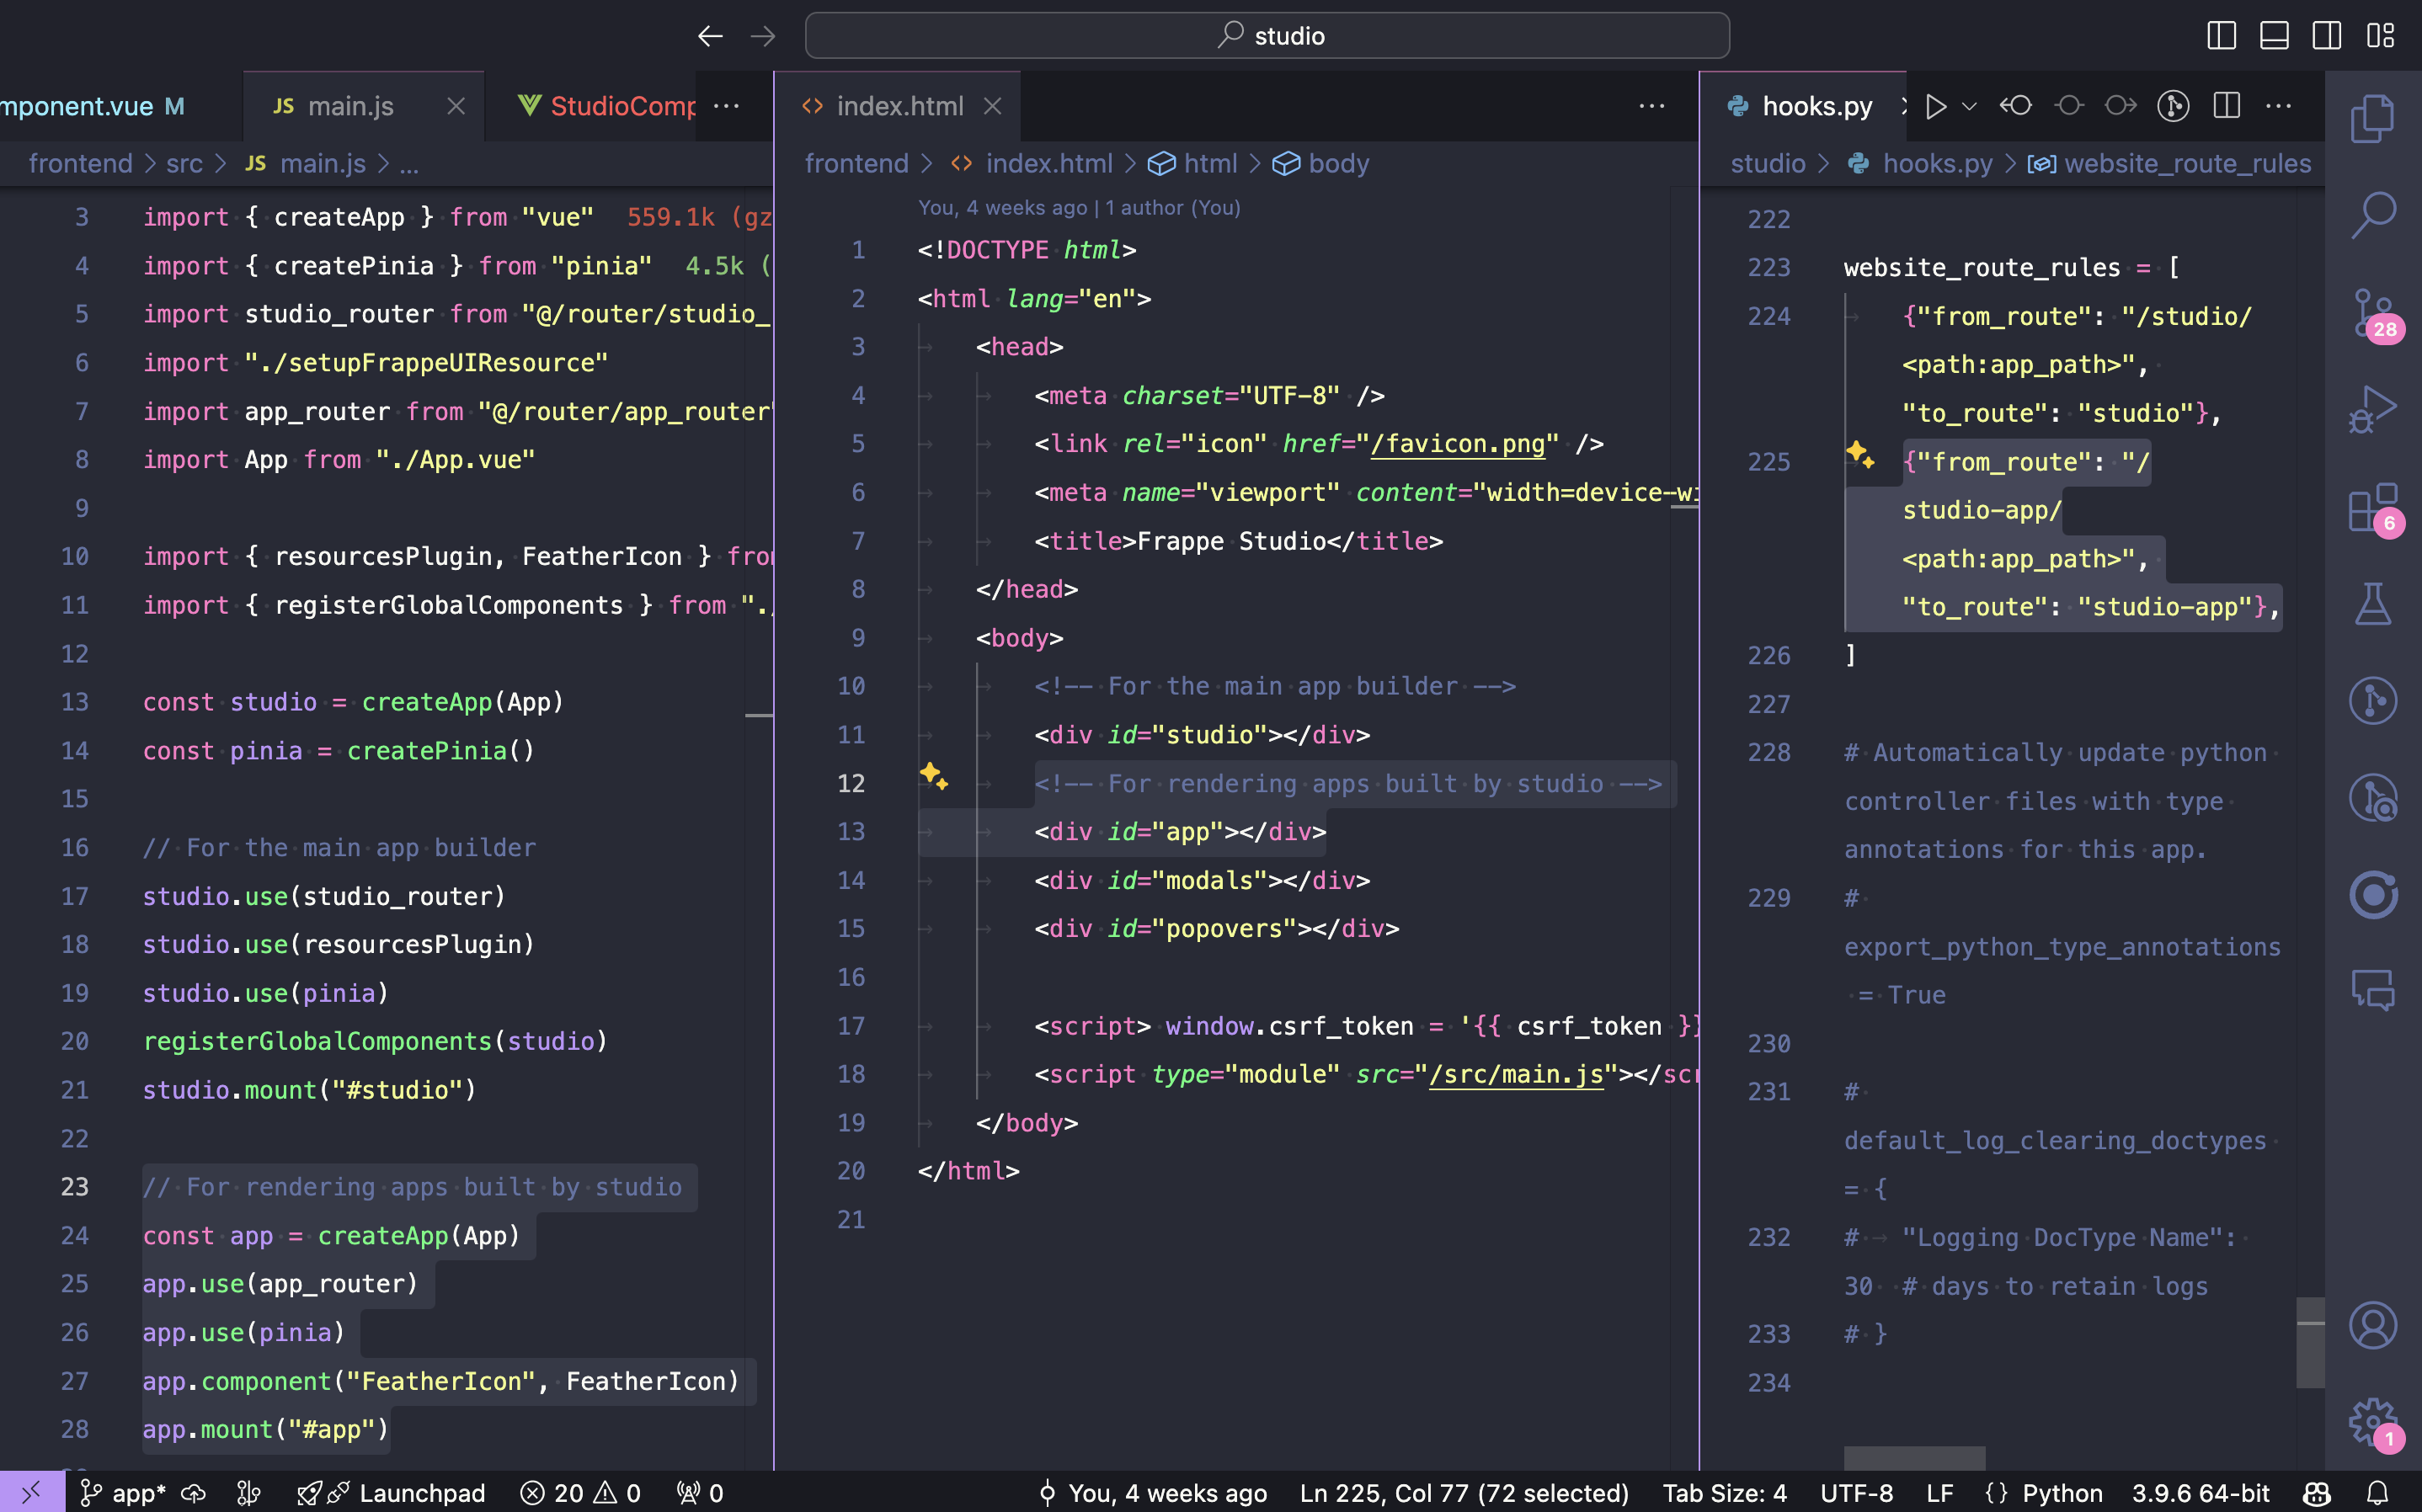Open the Search view in the activity bar
Viewport: 2422px width, 1512px height.
coord(2372,215)
